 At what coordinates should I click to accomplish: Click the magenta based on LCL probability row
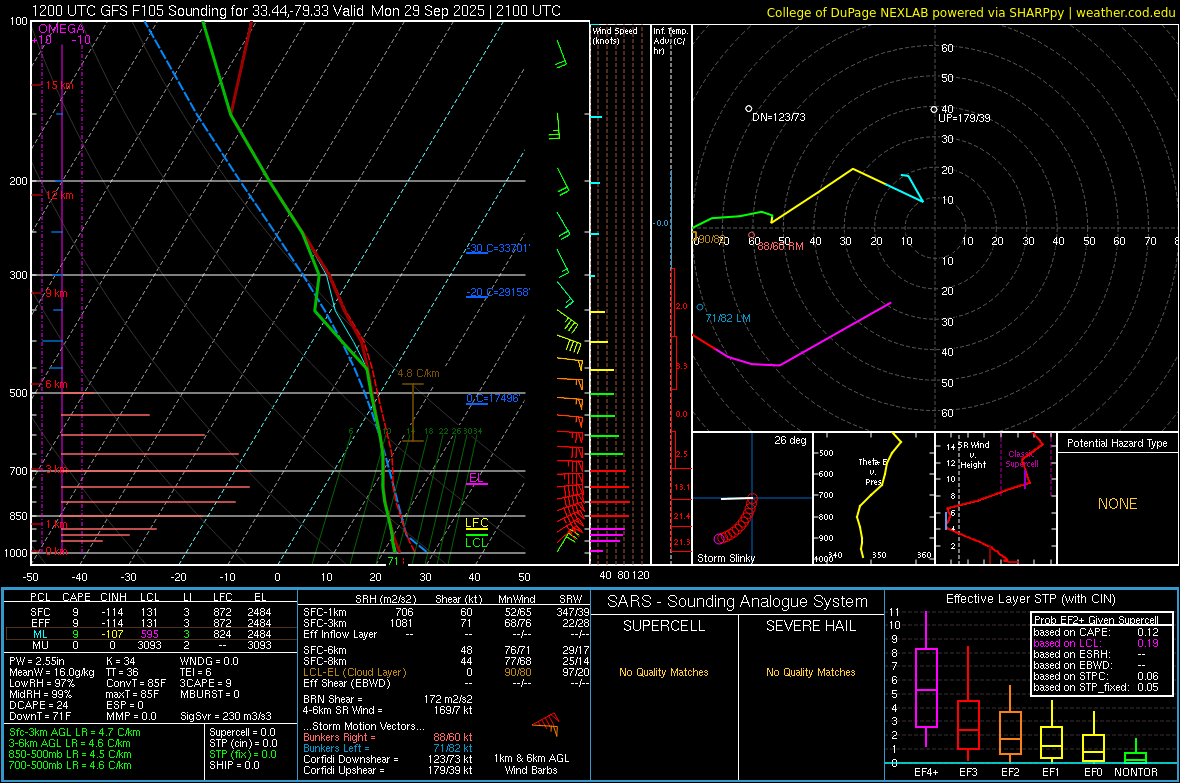[1096, 643]
